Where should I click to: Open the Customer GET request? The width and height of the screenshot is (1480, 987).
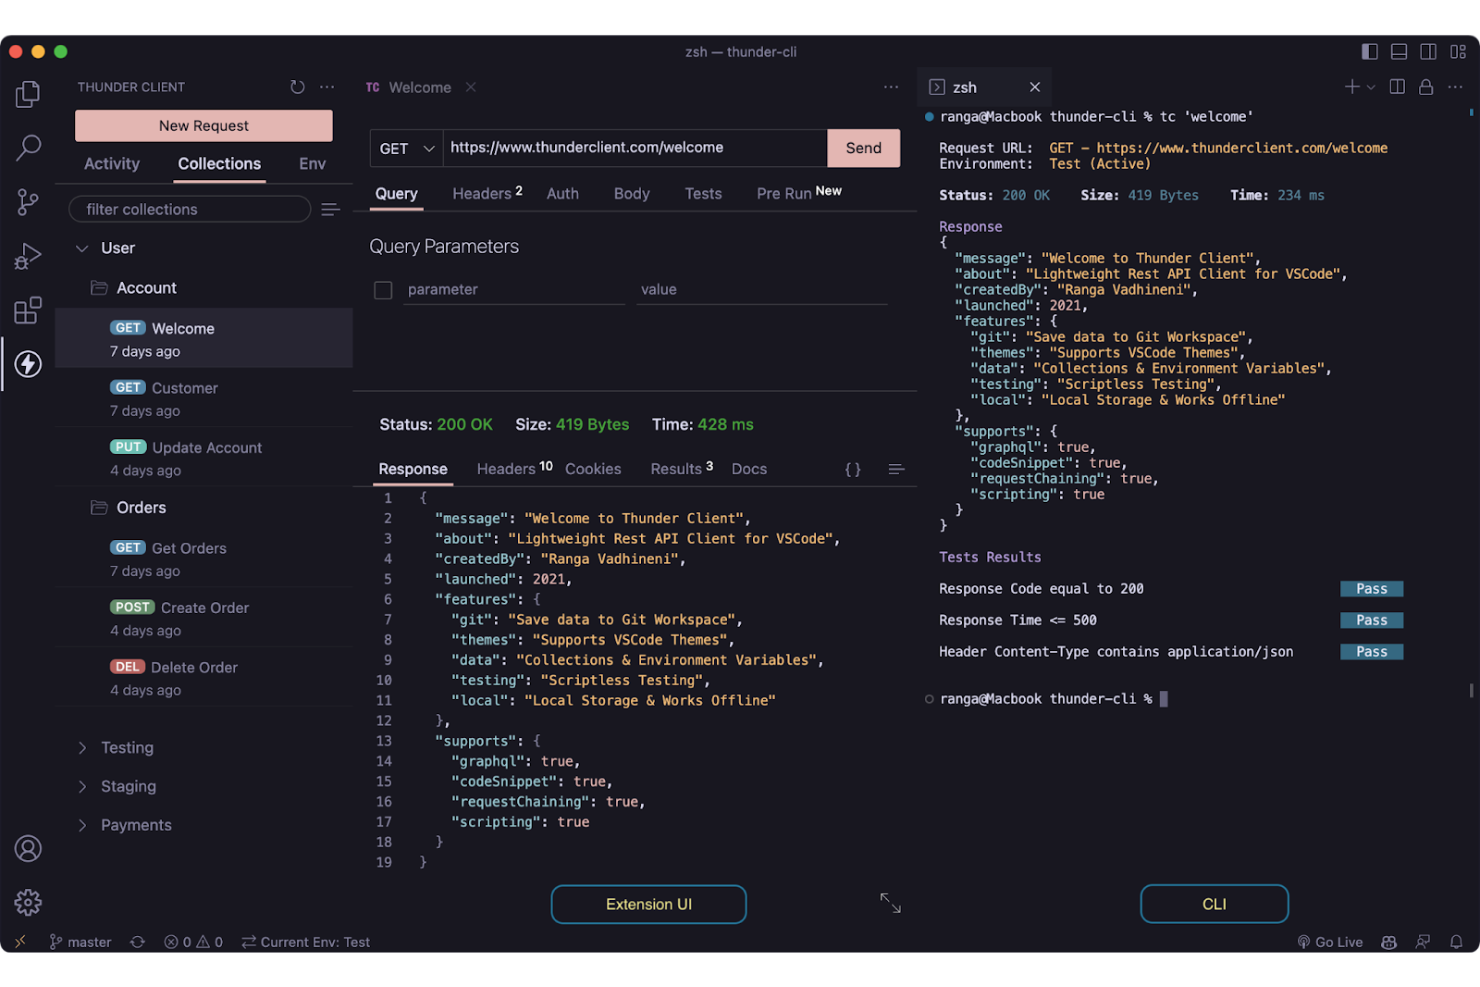point(204,398)
